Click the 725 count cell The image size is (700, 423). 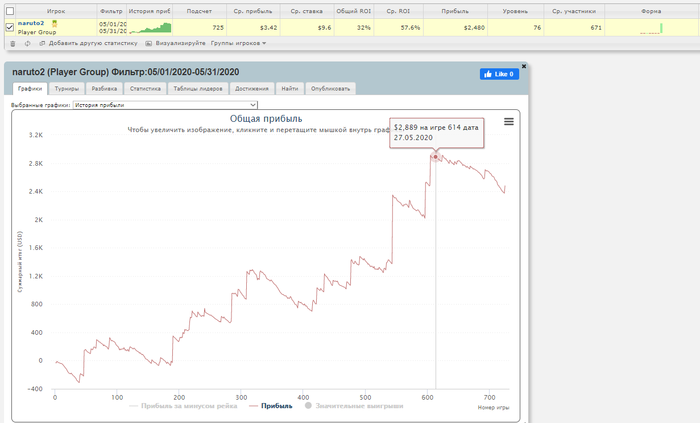tap(199, 28)
